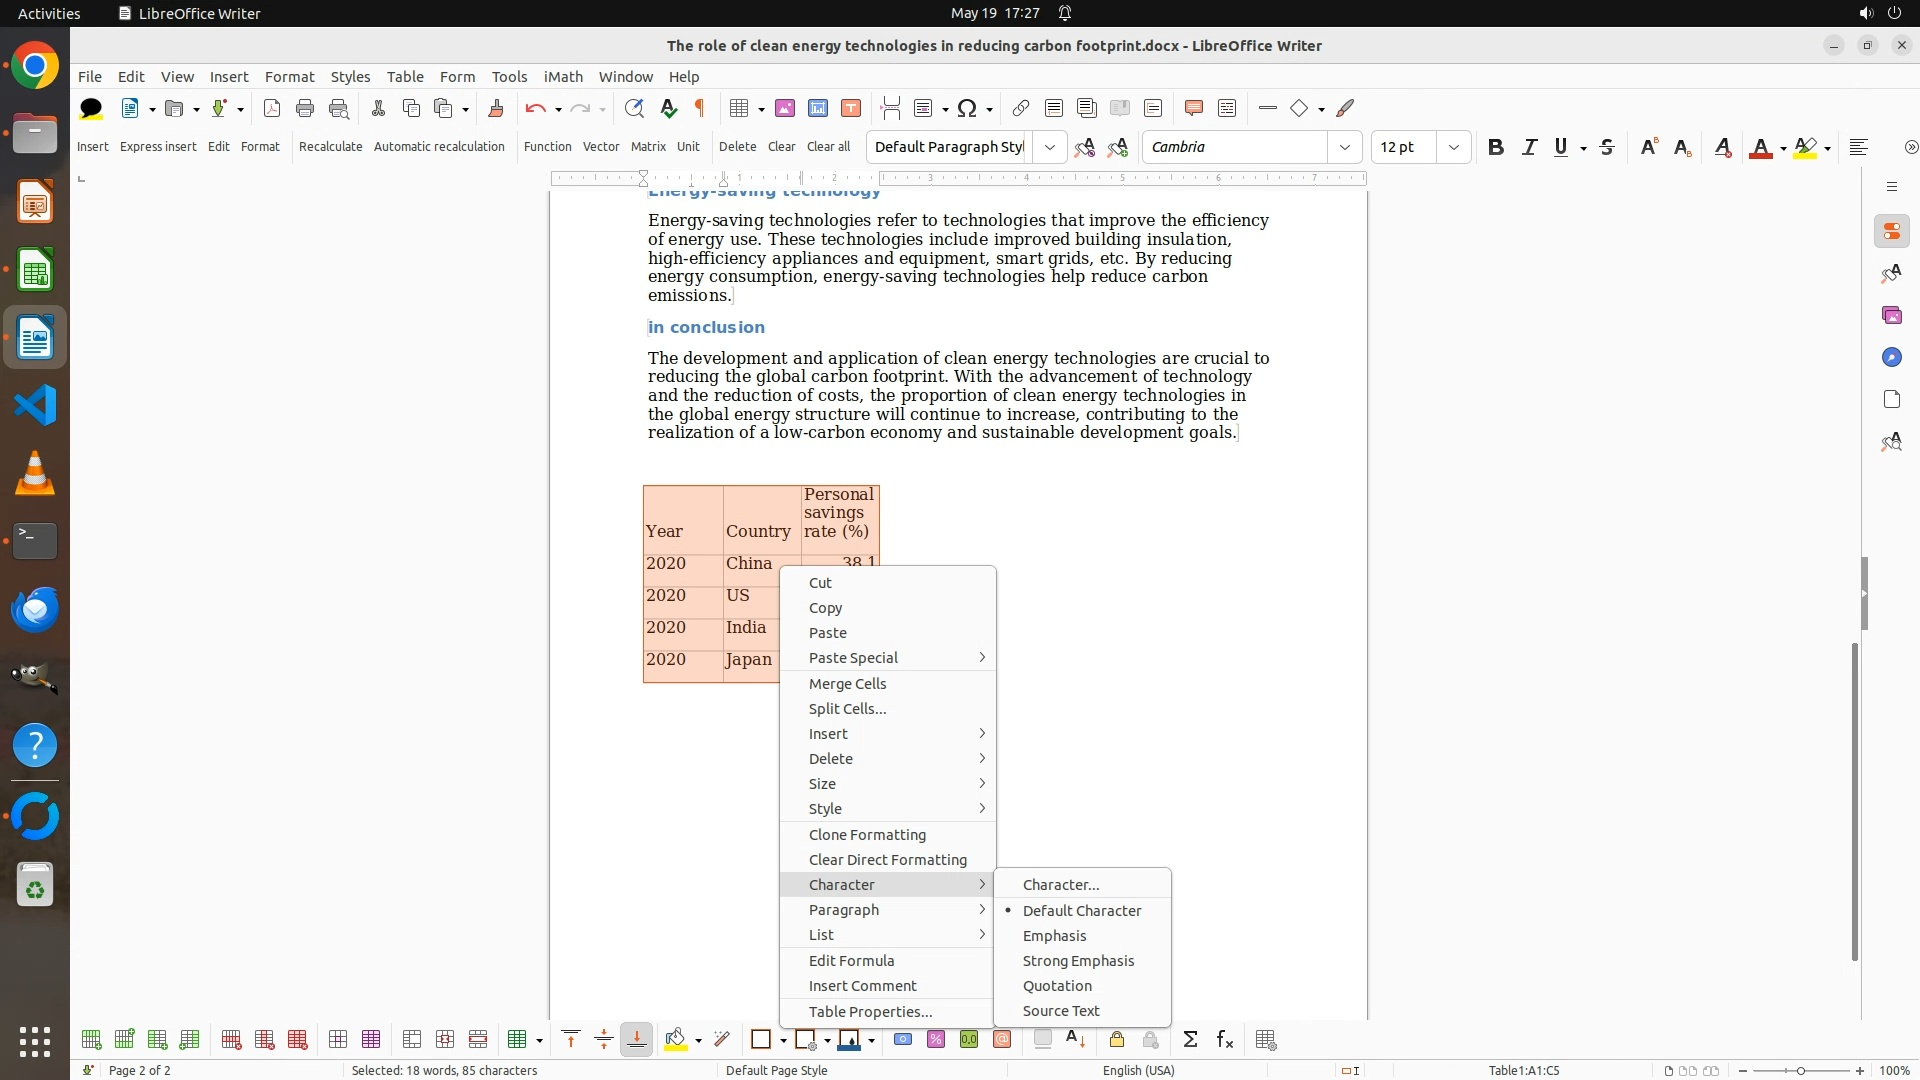The width and height of the screenshot is (1920, 1080).
Task: Toggle Italic formatting button
Action: (1529, 147)
